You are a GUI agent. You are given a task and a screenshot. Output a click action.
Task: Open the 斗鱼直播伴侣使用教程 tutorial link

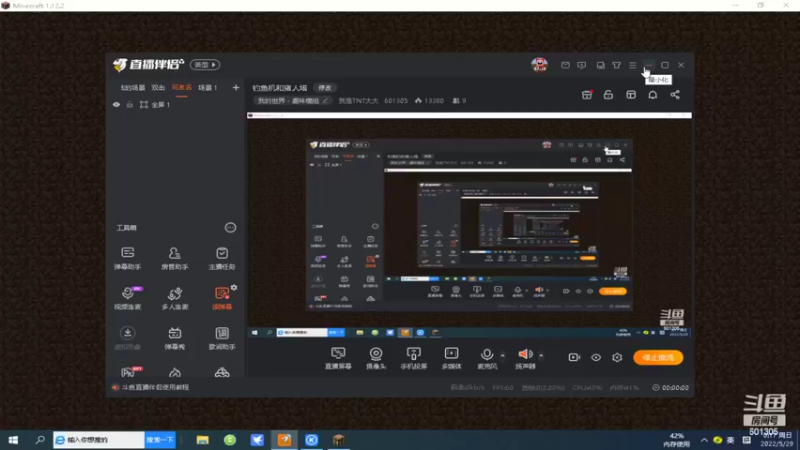click(x=156, y=387)
